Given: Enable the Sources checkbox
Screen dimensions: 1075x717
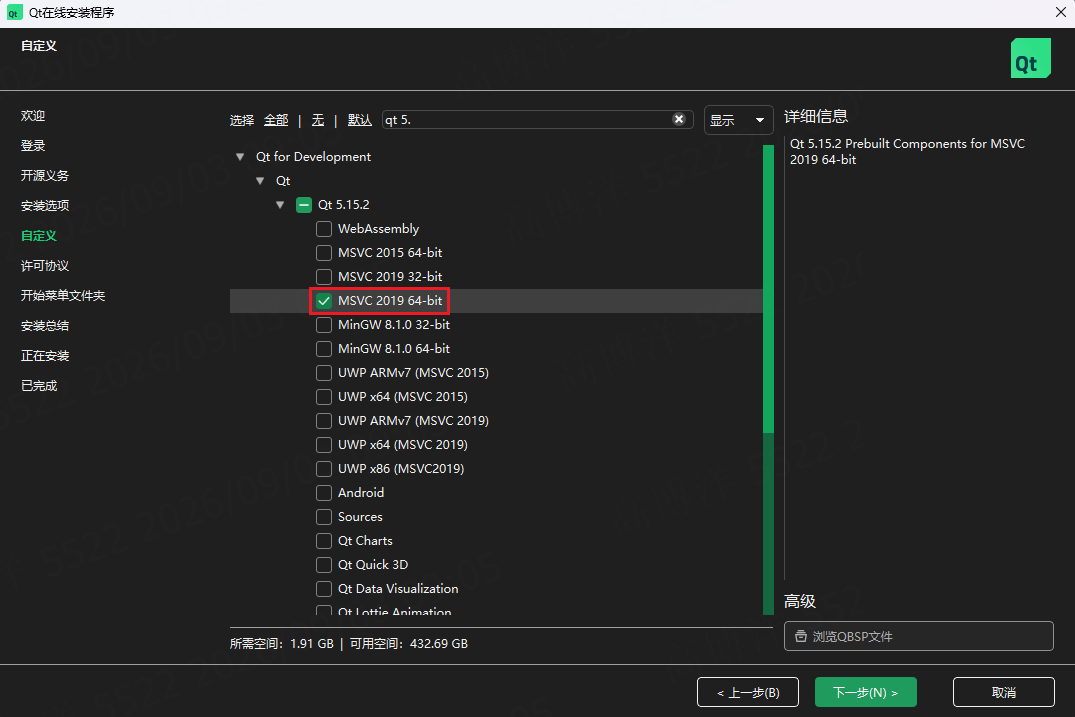Looking at the screenshot, I should 324,517.
